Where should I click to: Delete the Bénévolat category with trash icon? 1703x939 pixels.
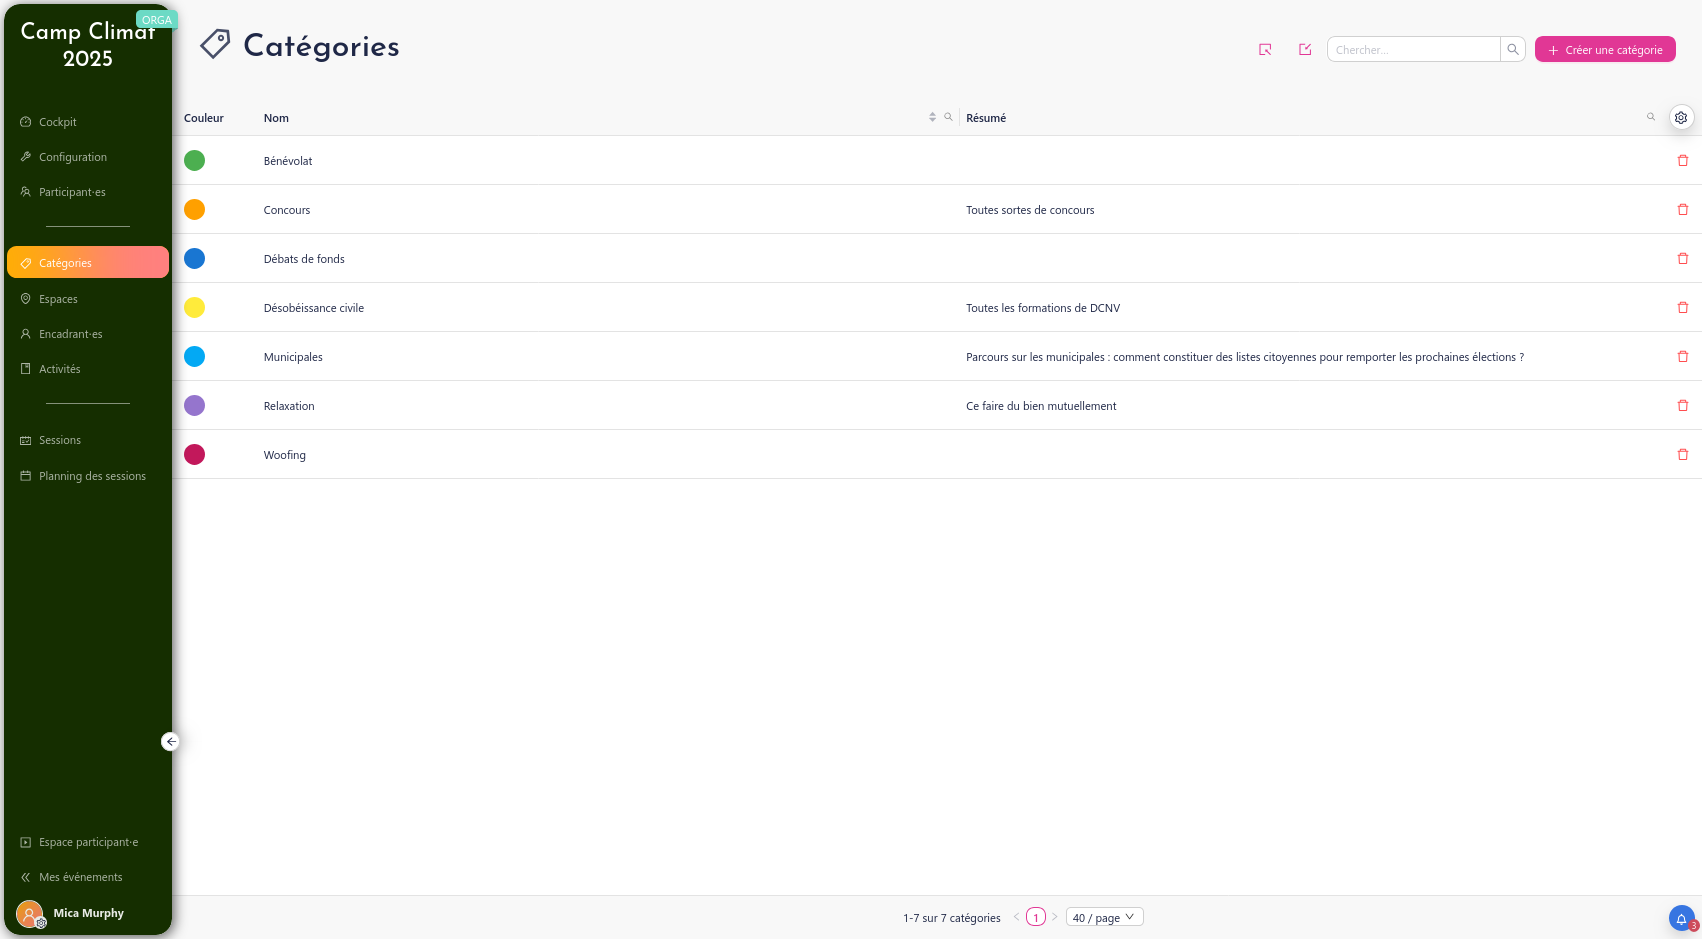1683,161
